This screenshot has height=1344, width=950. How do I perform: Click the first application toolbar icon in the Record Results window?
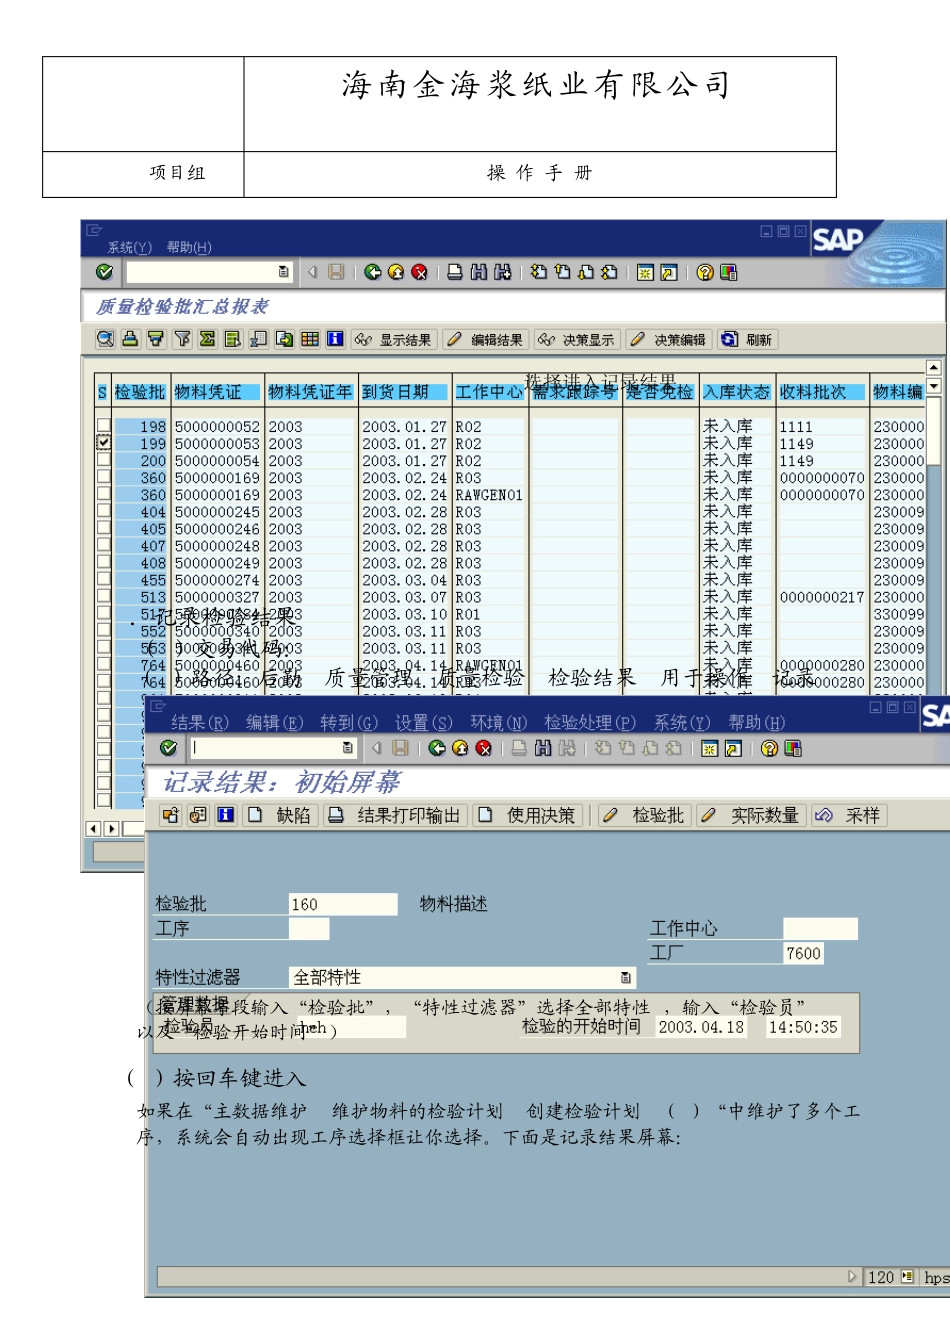[x=171, y=815]
